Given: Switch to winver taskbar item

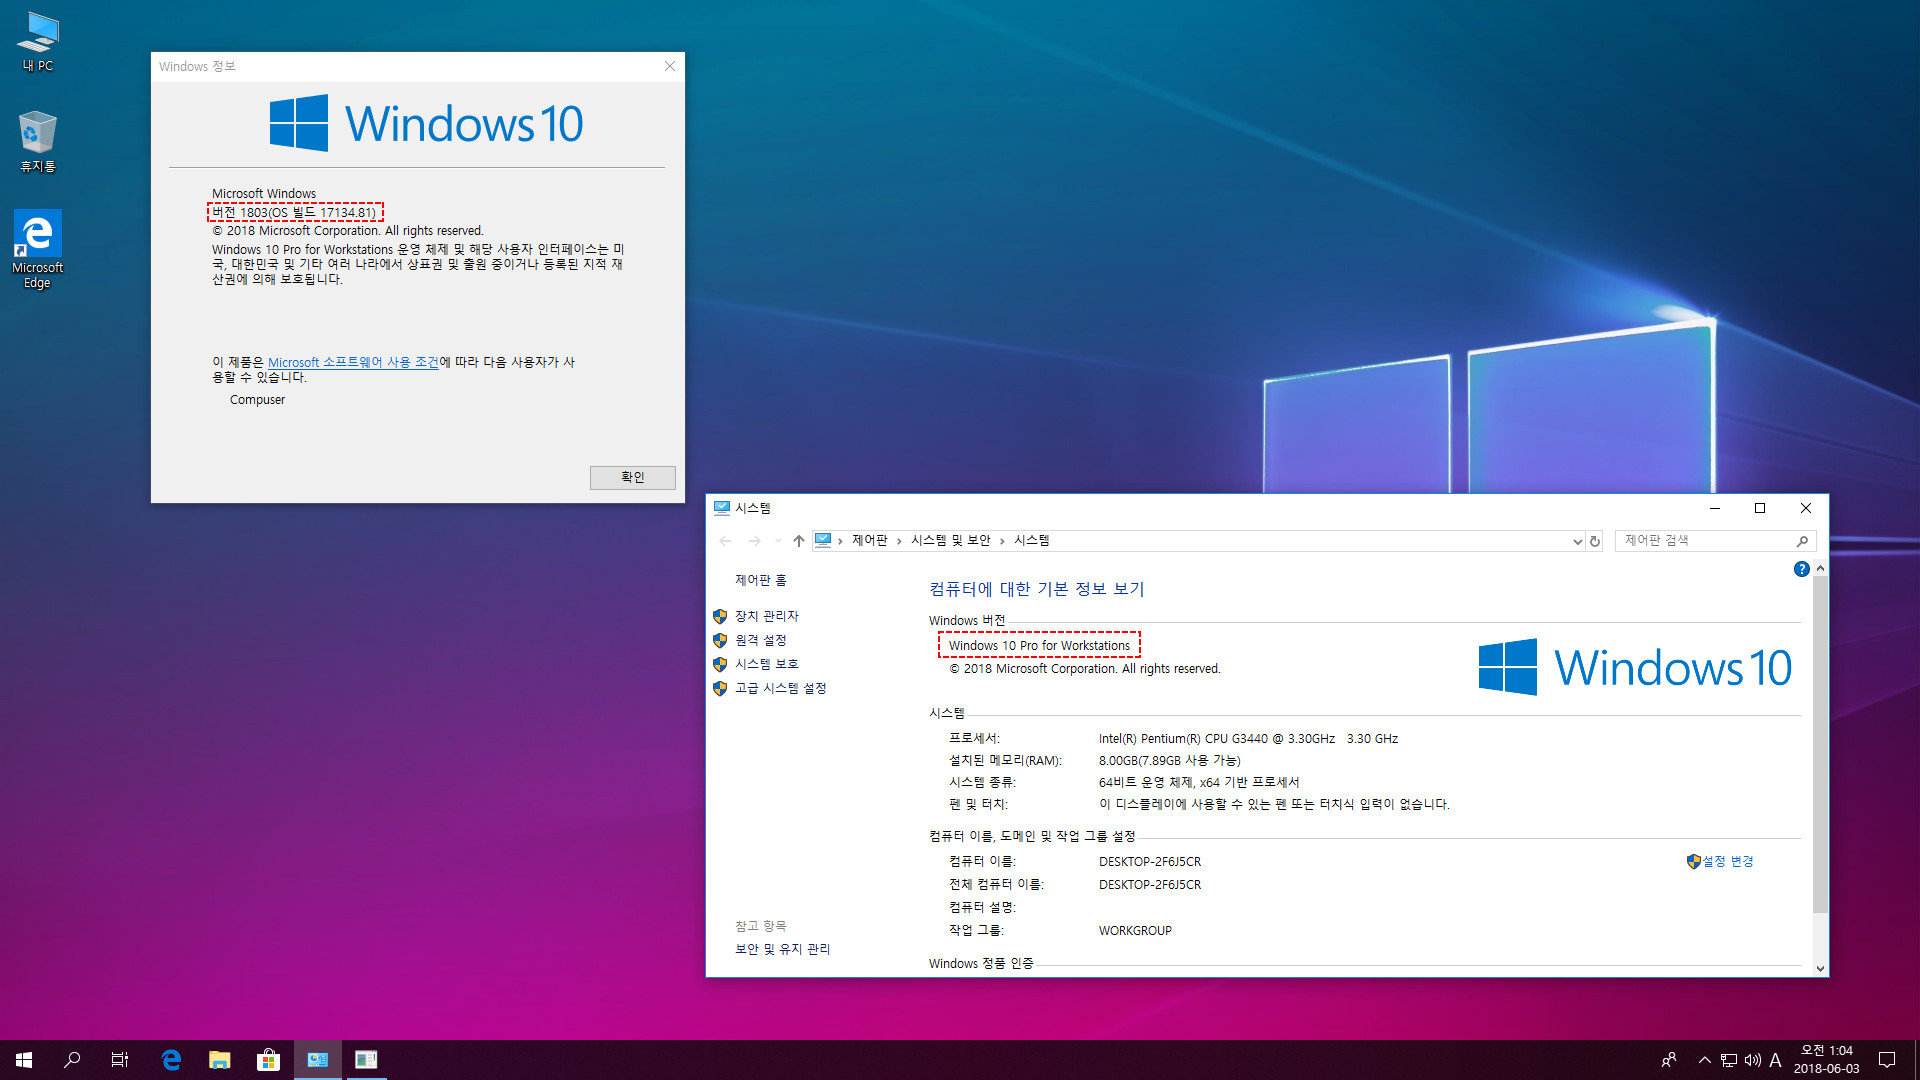Looking at the screenshot, I should point(366,1060).
